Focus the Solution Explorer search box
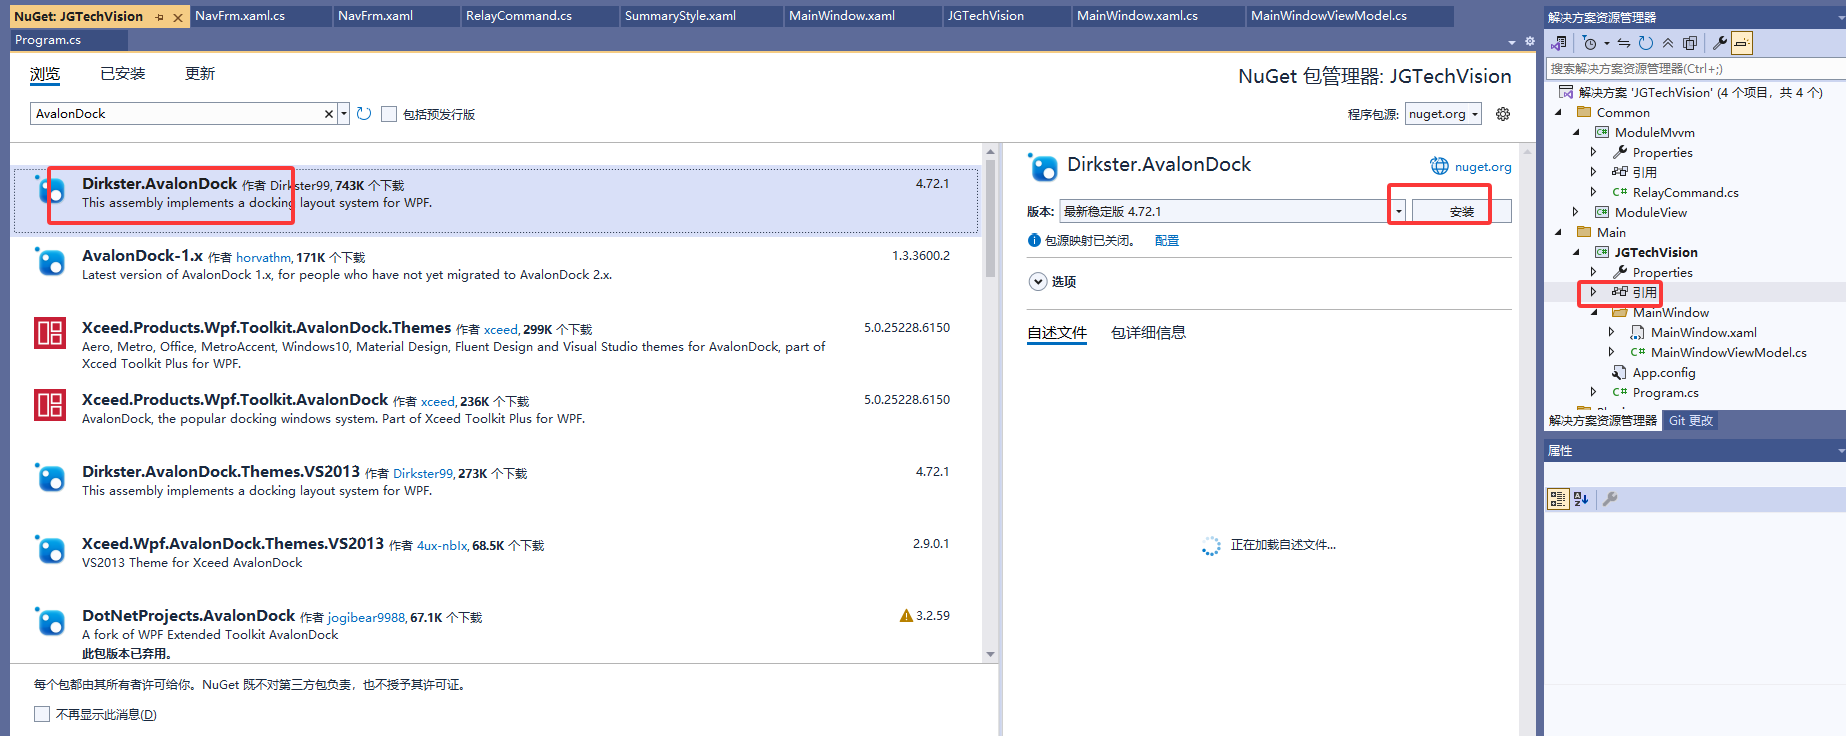This screenshot has width=1846, height=736. pos(1695,68)
